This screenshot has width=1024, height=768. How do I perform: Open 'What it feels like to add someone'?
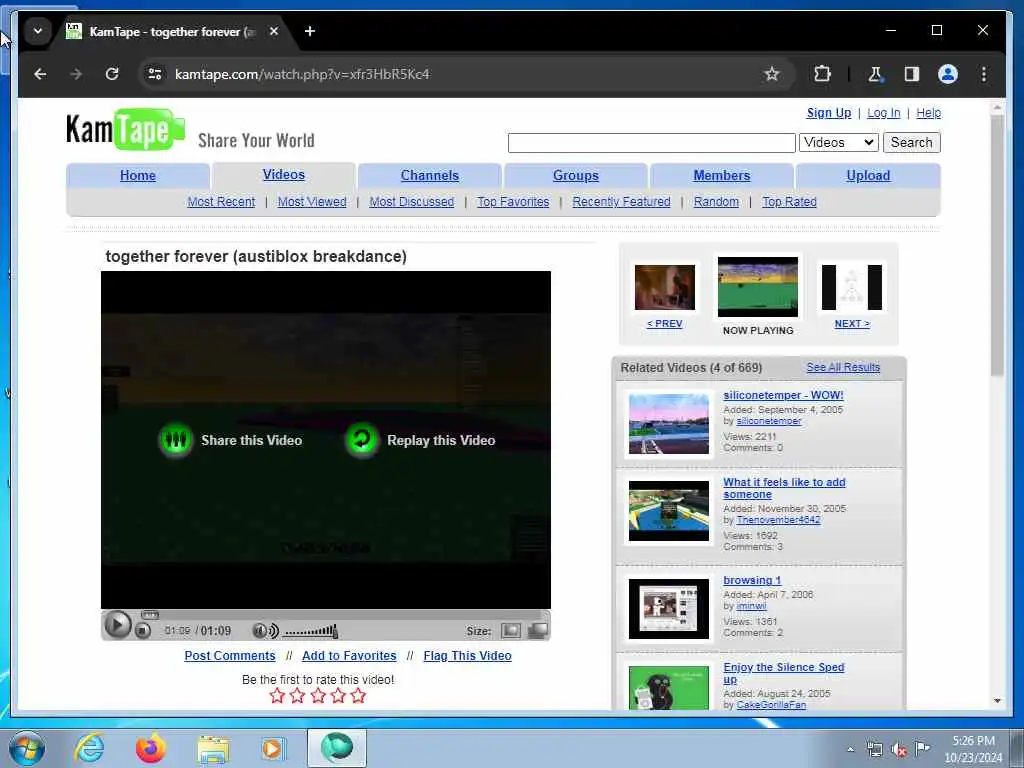[x=784, y=488]
